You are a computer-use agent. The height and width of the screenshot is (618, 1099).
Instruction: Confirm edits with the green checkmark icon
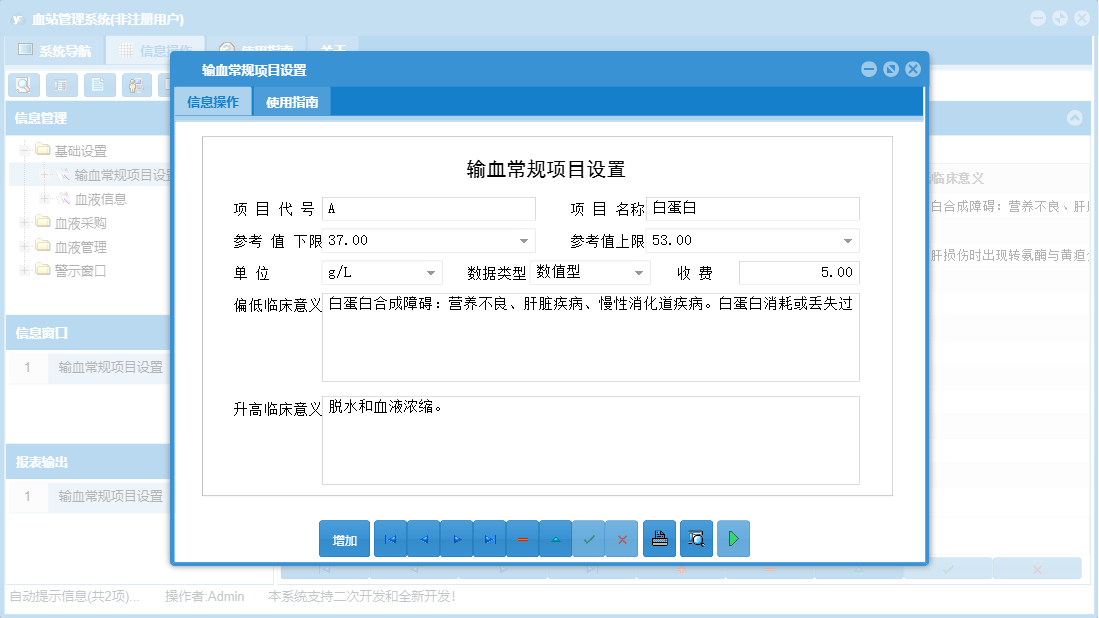pyautogui.click(x=589, y=538)
